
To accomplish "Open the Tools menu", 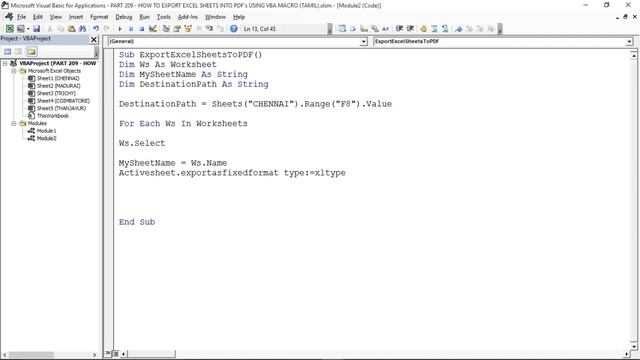I will point(163,17).
